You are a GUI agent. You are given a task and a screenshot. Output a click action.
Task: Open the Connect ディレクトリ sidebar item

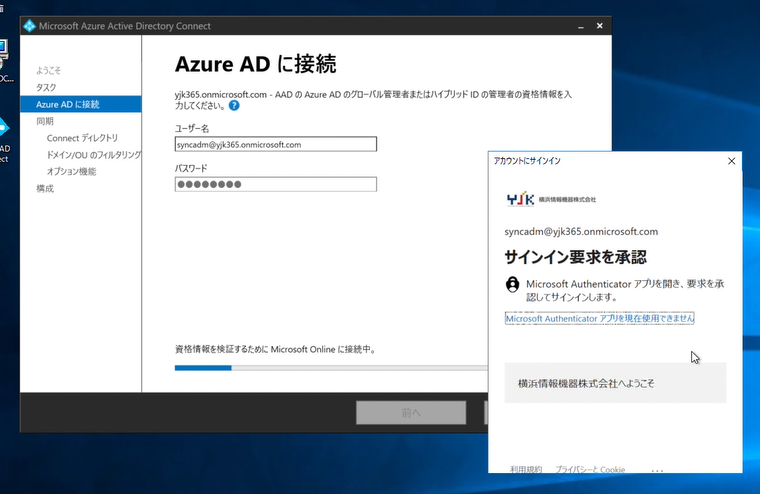82,138
